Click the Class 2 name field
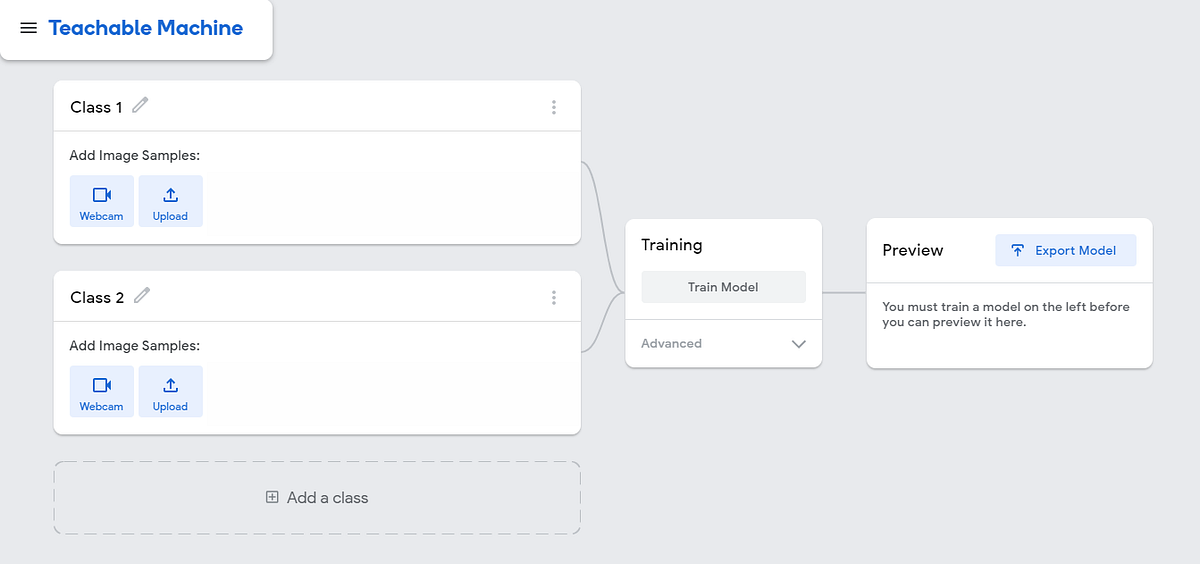 pyautogui.click(x=98, y=297)
